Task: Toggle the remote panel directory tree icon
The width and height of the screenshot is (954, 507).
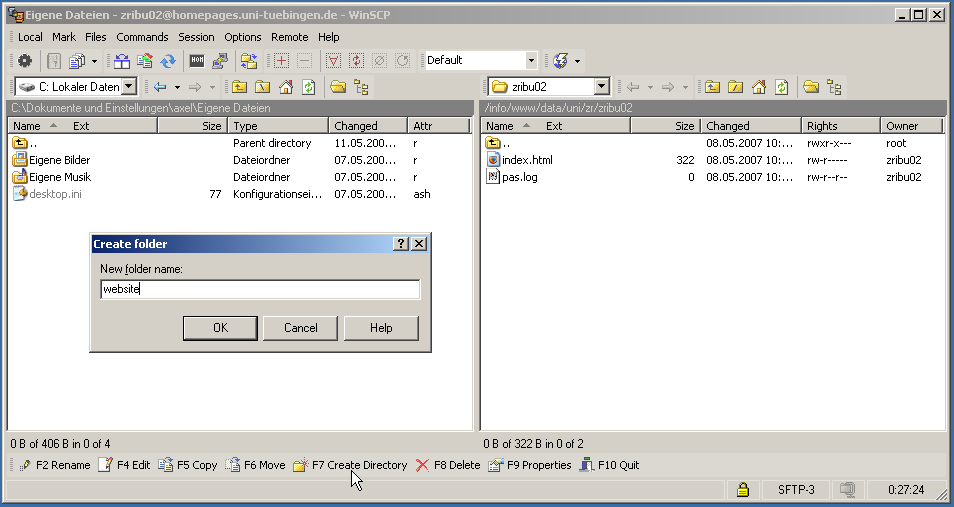Action: click(x=834, y=87)
